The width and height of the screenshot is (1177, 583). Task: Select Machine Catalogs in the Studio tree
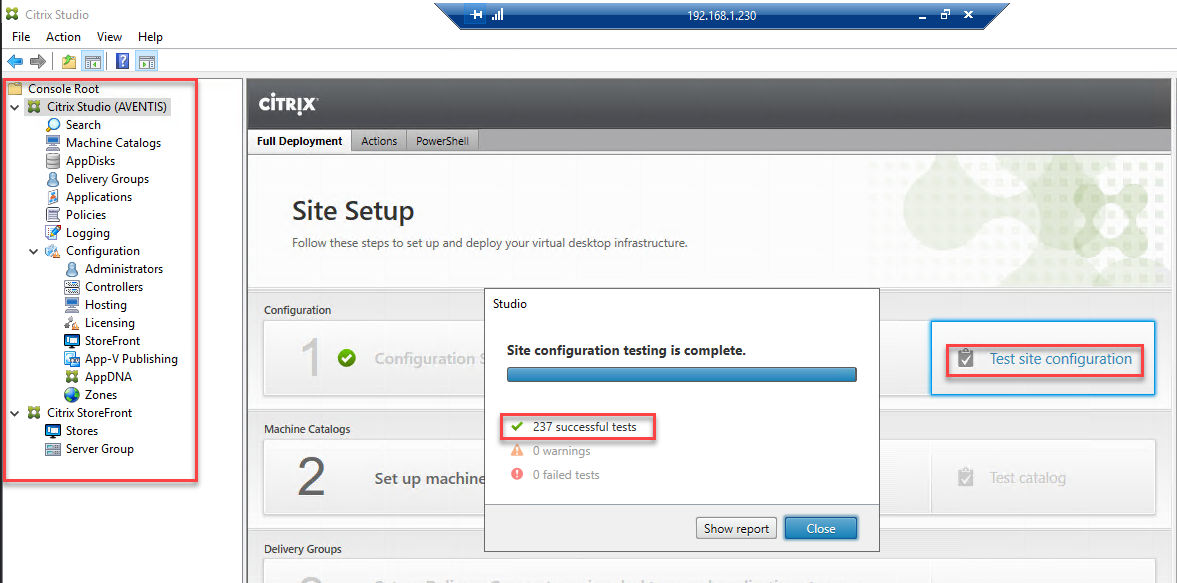click(112, 142)
